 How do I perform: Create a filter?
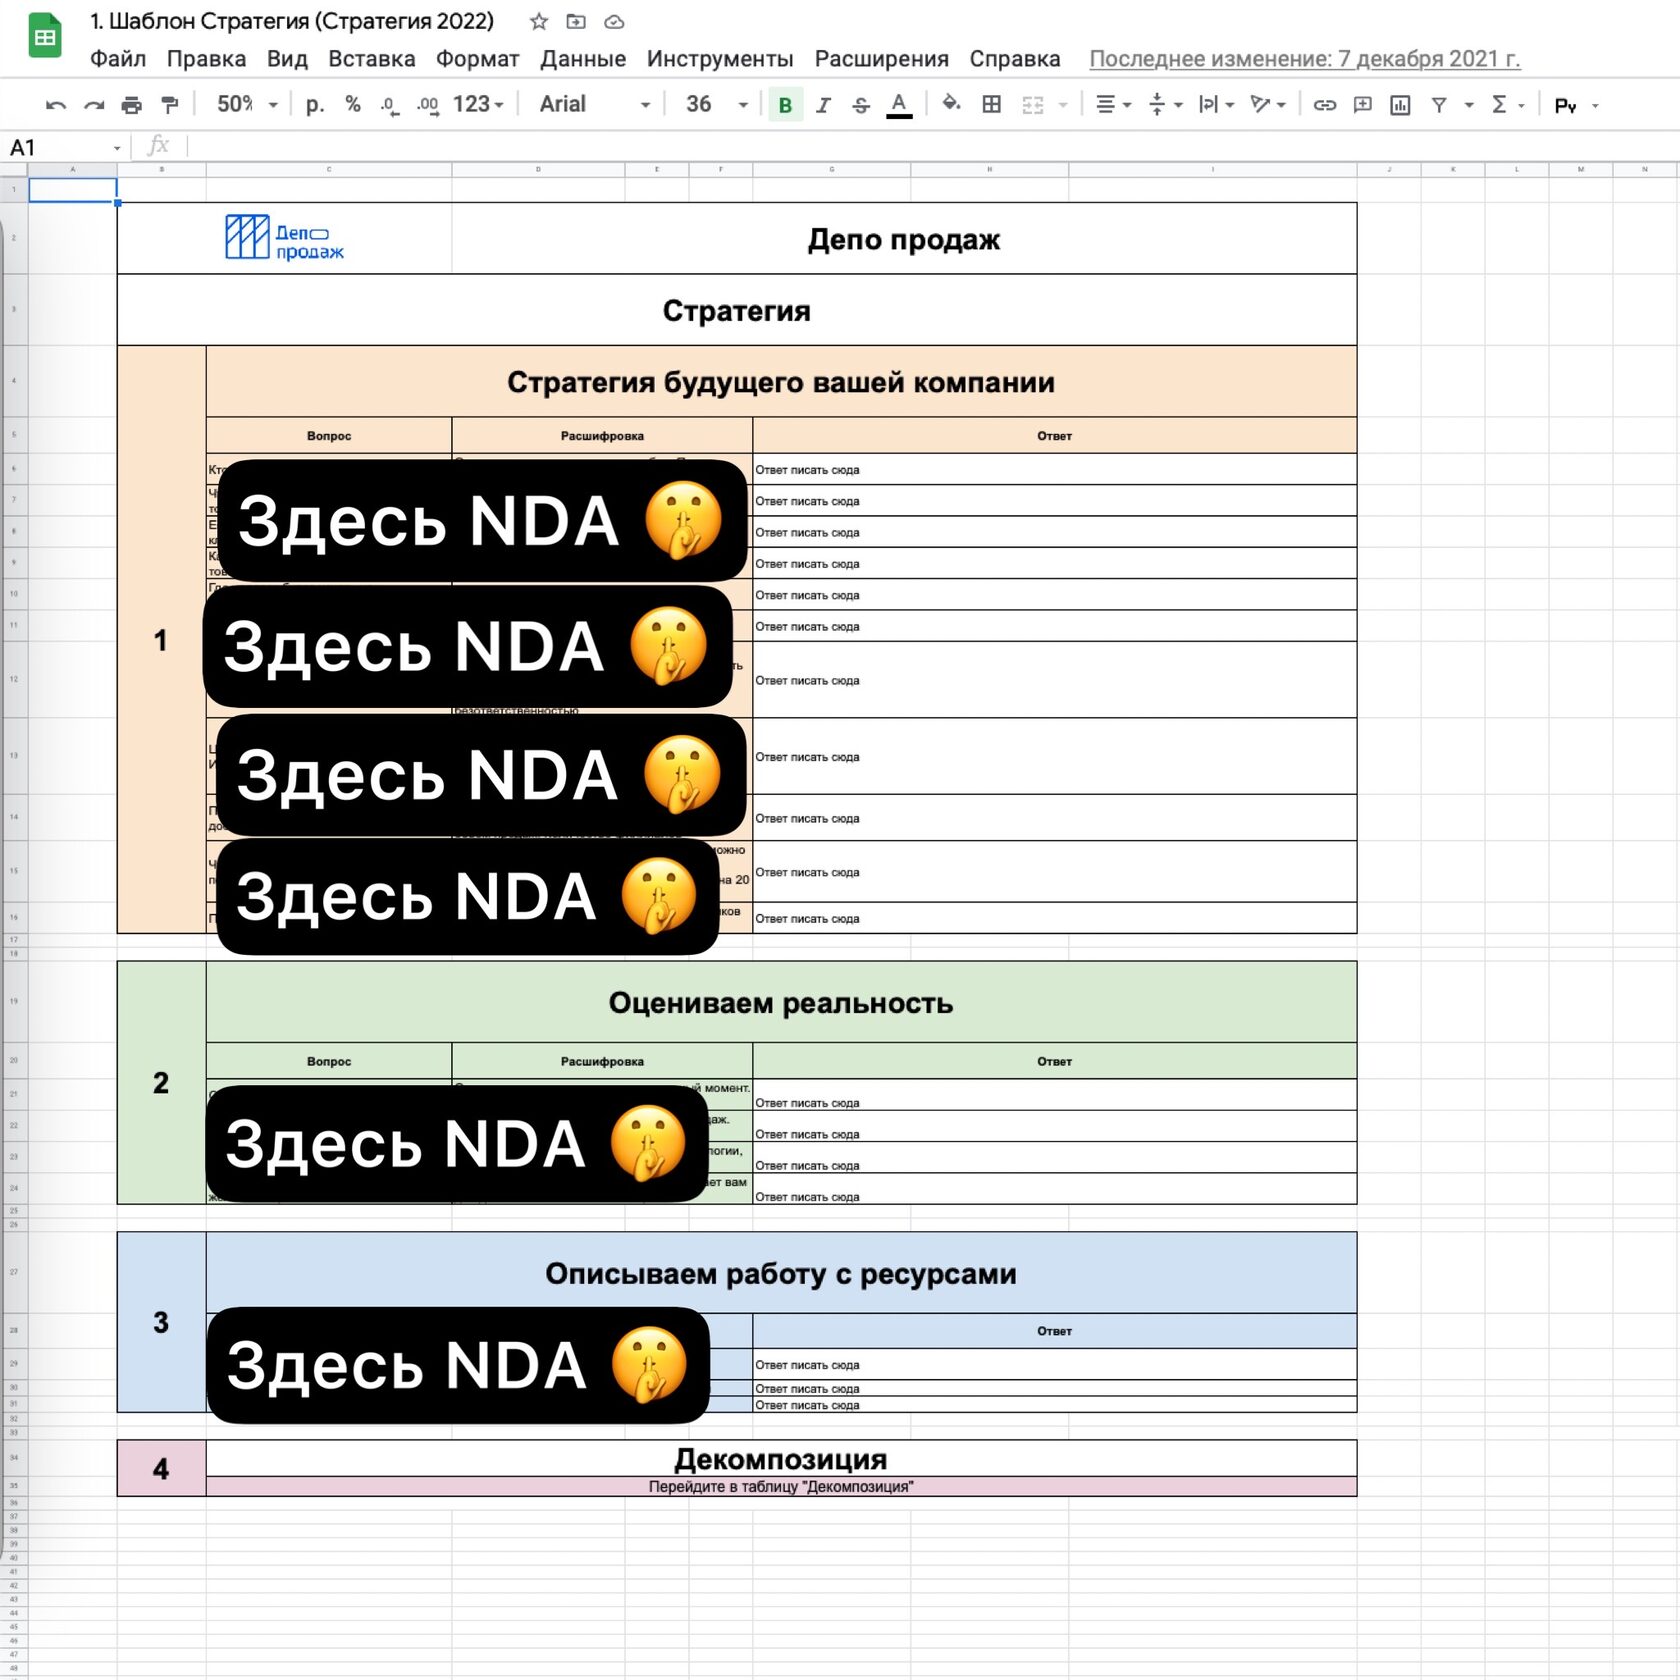click(1439, 105)
